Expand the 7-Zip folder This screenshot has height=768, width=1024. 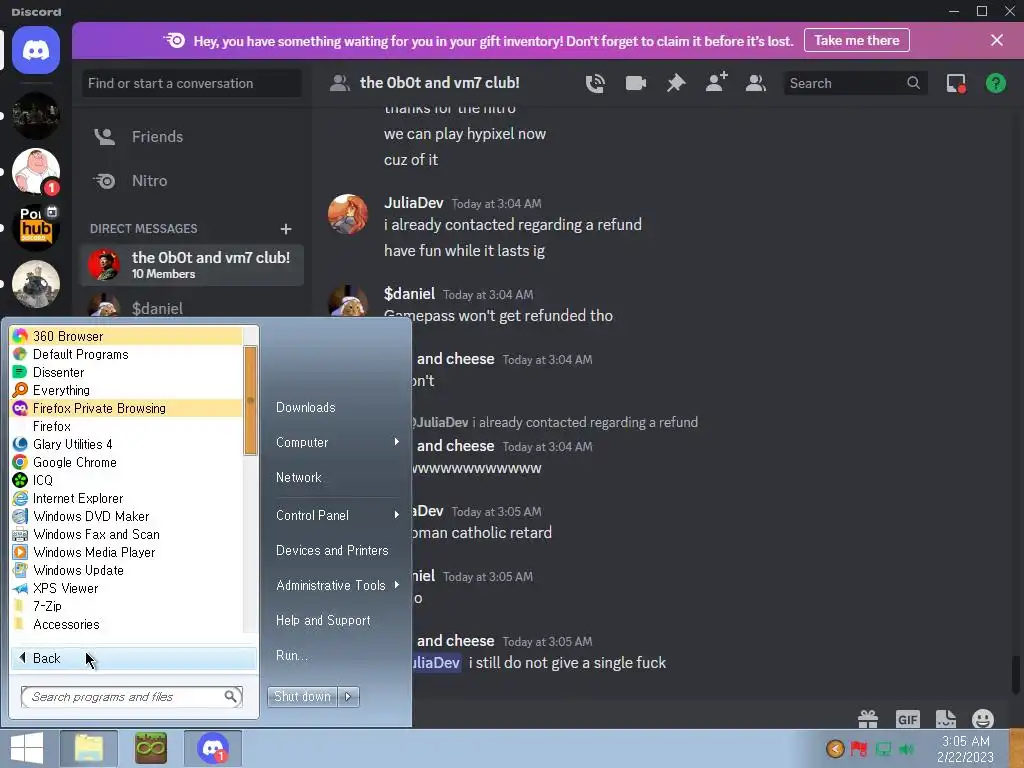(126, 607)
